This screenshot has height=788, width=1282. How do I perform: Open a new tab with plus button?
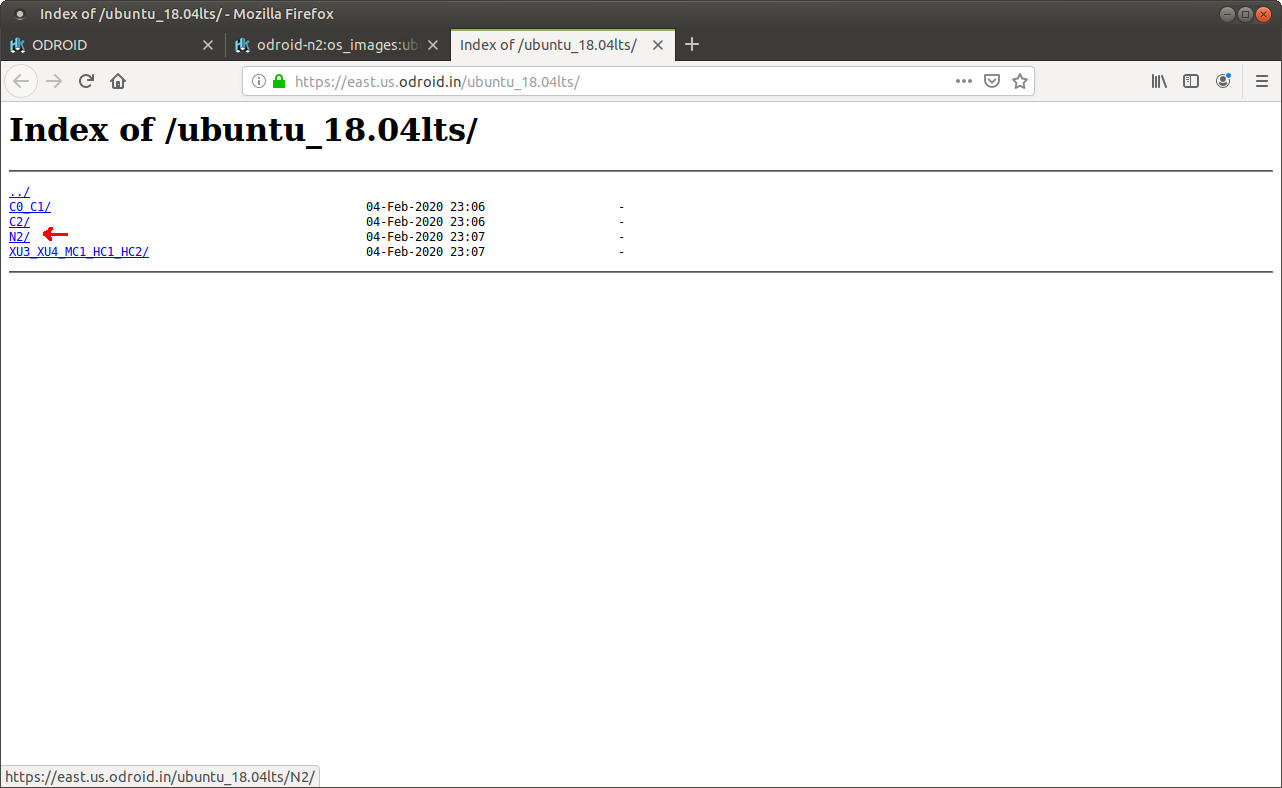click(x=692, y=45)
